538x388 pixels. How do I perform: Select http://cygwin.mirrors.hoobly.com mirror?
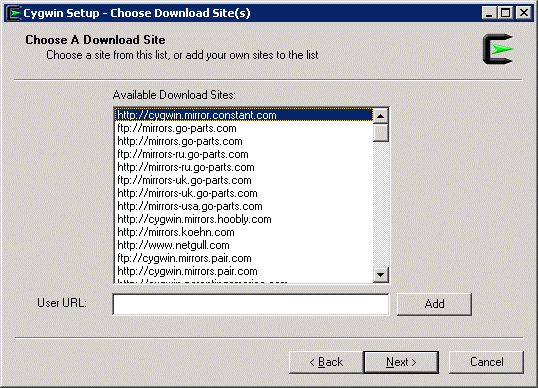click(244, 220)
